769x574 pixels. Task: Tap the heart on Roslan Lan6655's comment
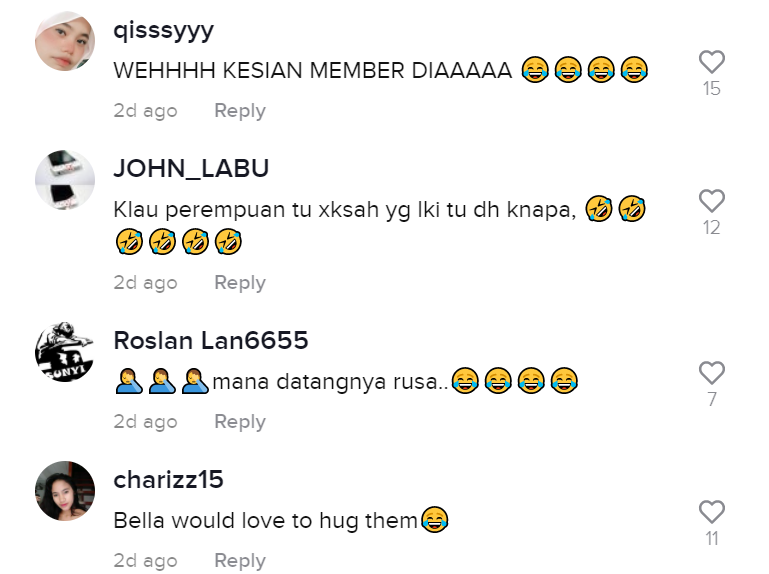click(712, 373)
